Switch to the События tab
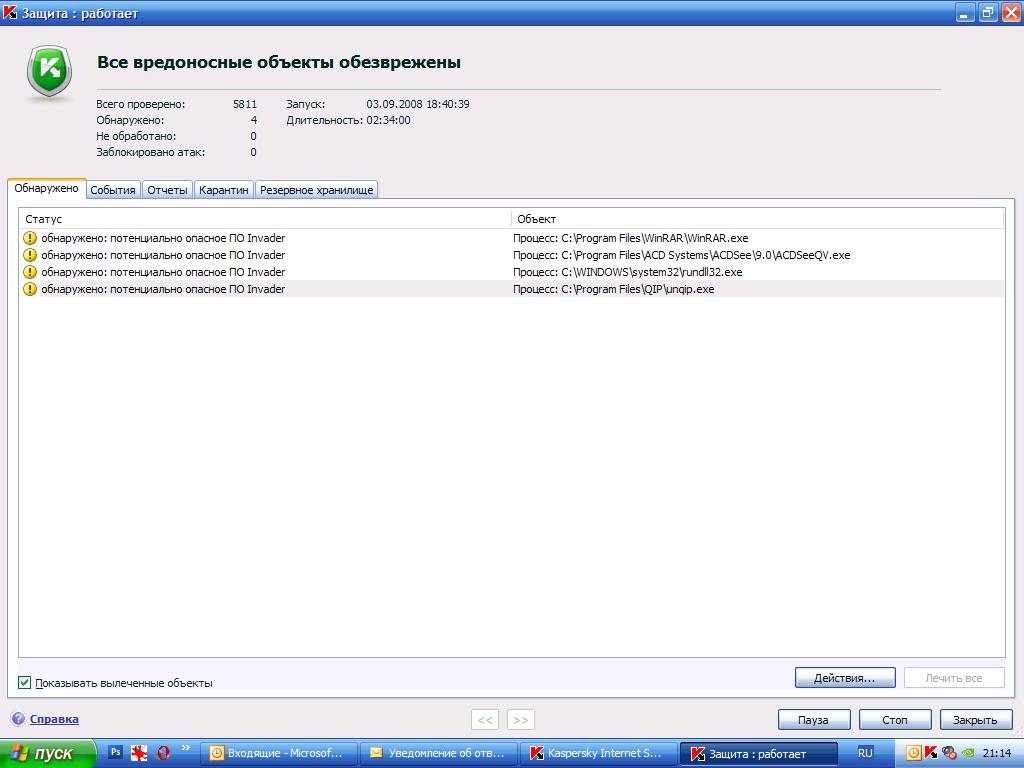 click(113, 190)
